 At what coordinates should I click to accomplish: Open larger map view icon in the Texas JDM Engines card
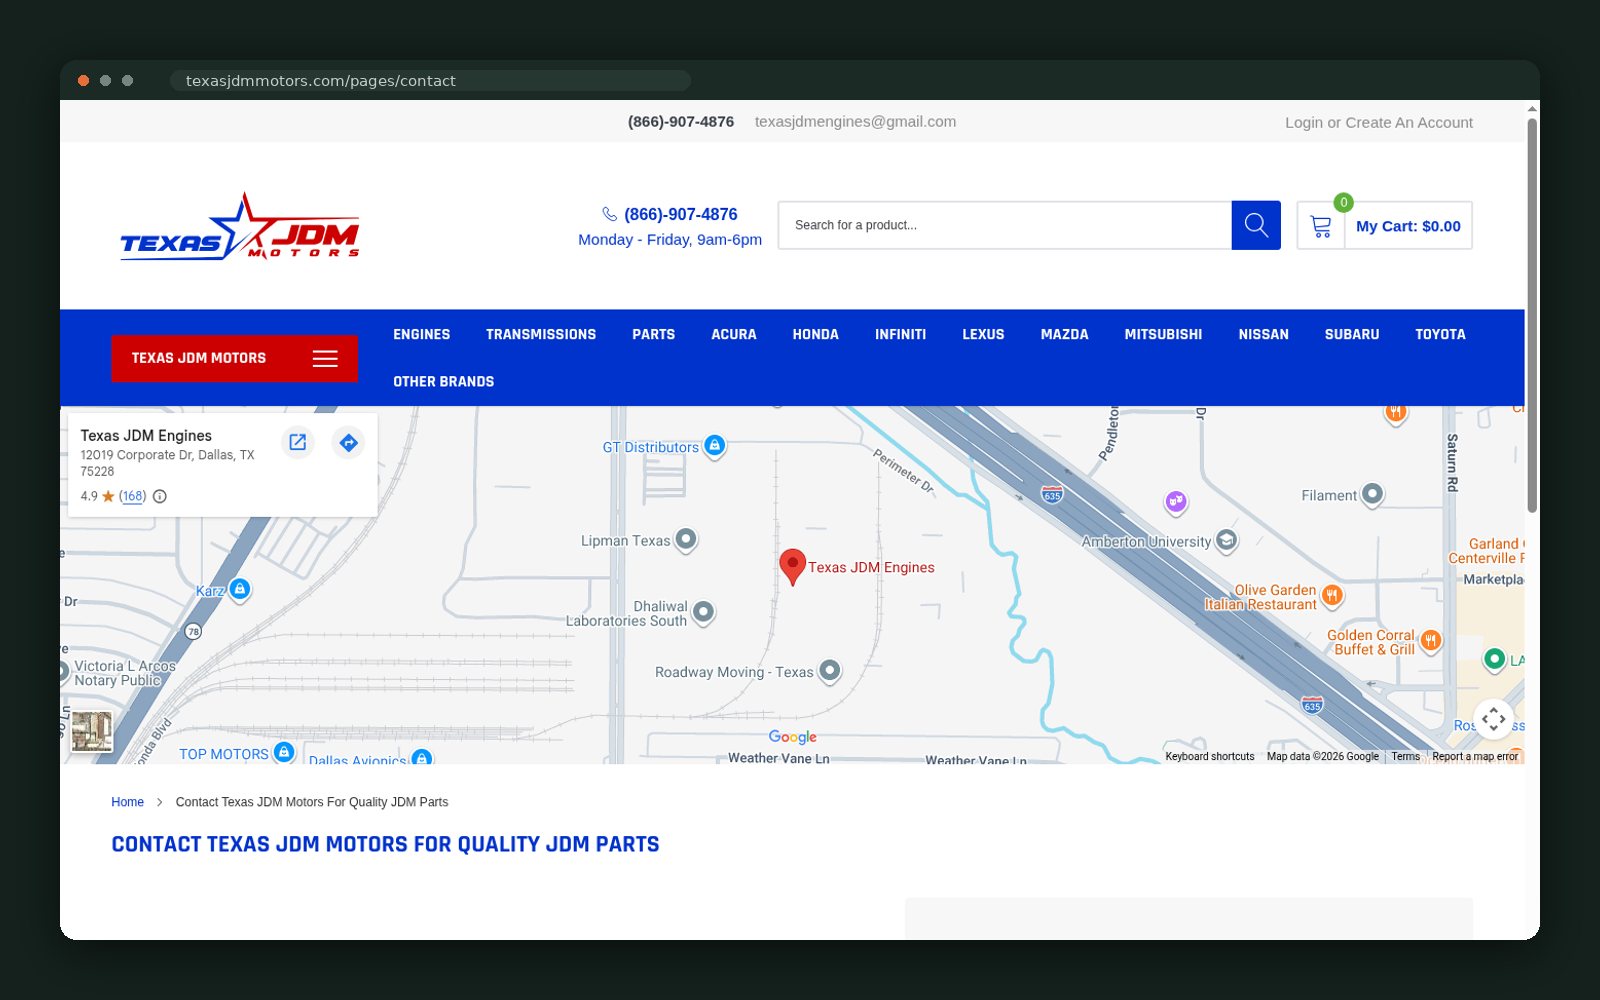click(x=297, y=442)
